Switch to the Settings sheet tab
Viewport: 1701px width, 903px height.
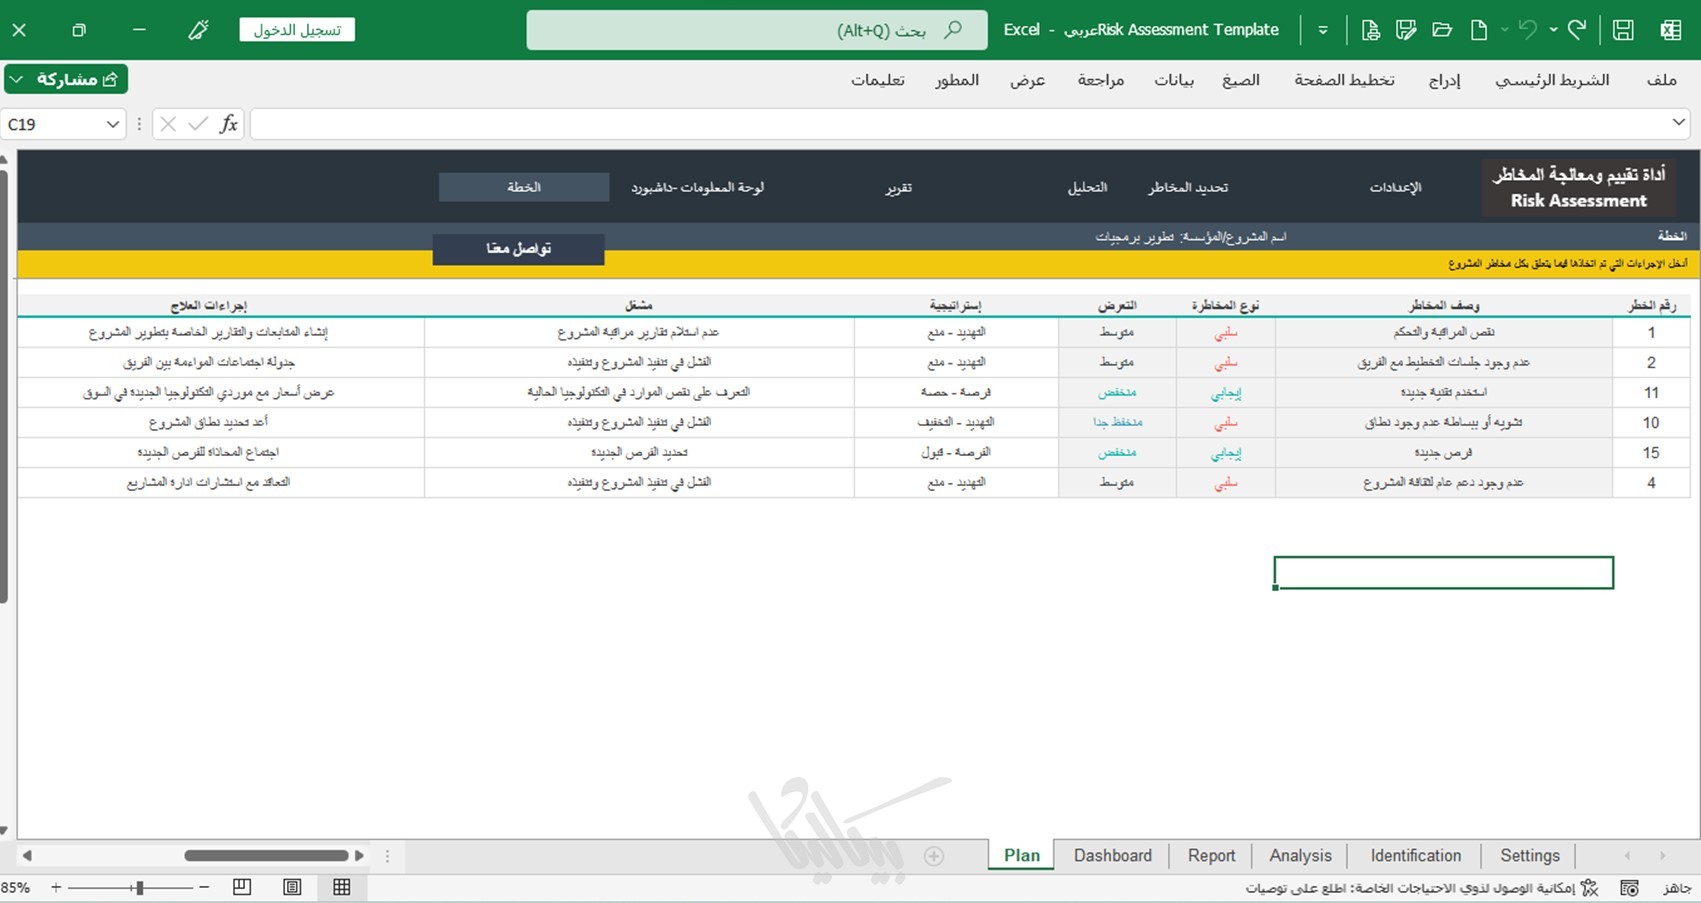[x=1529, y=856]
